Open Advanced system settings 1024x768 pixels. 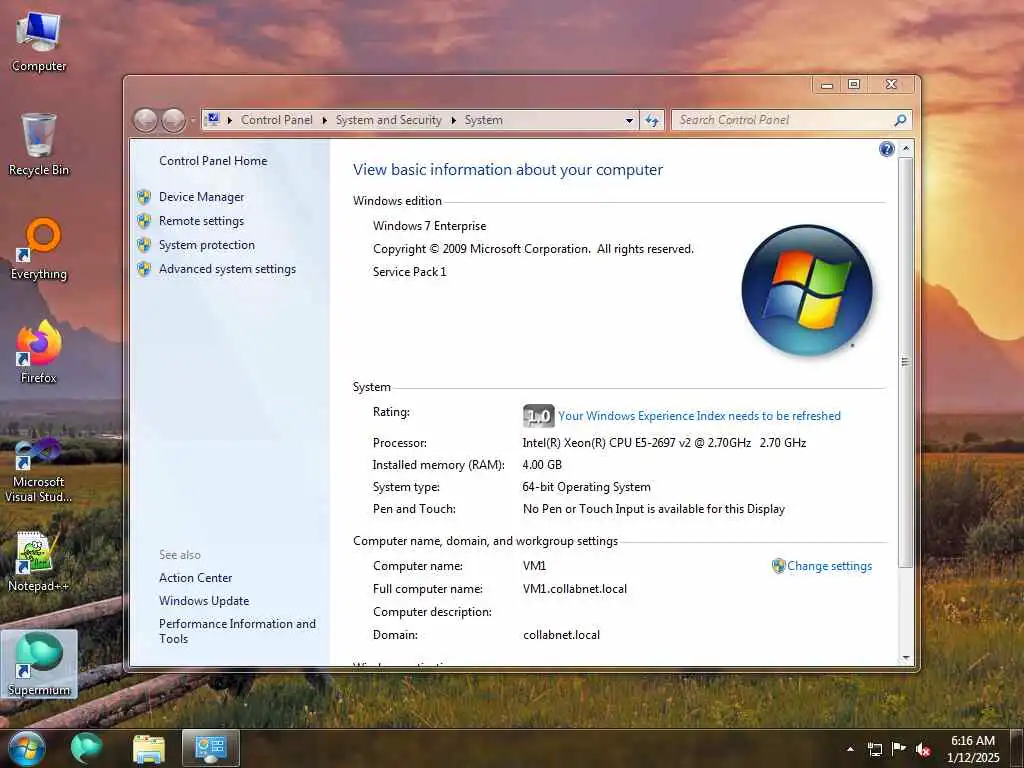(227, 269)
